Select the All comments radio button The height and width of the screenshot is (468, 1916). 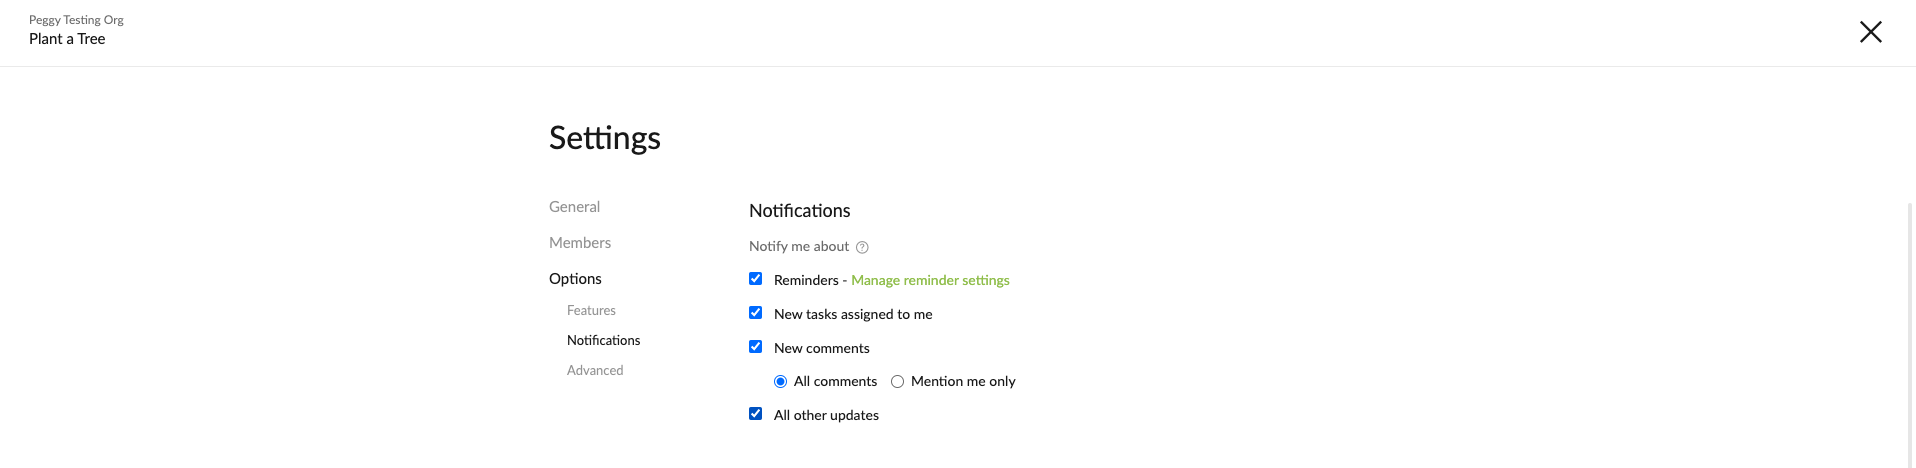click(x=781, y=382)
